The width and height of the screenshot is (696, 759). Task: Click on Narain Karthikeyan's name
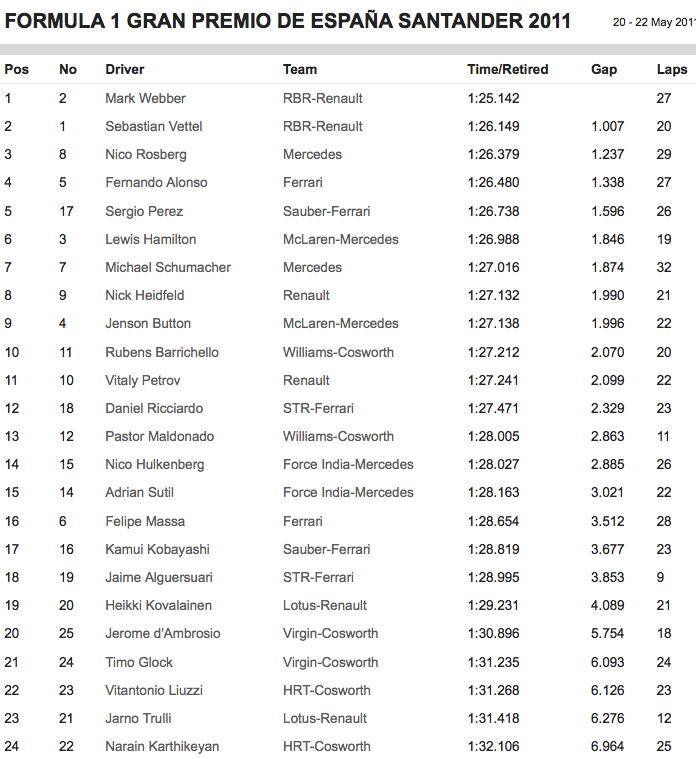pos(162,746)
